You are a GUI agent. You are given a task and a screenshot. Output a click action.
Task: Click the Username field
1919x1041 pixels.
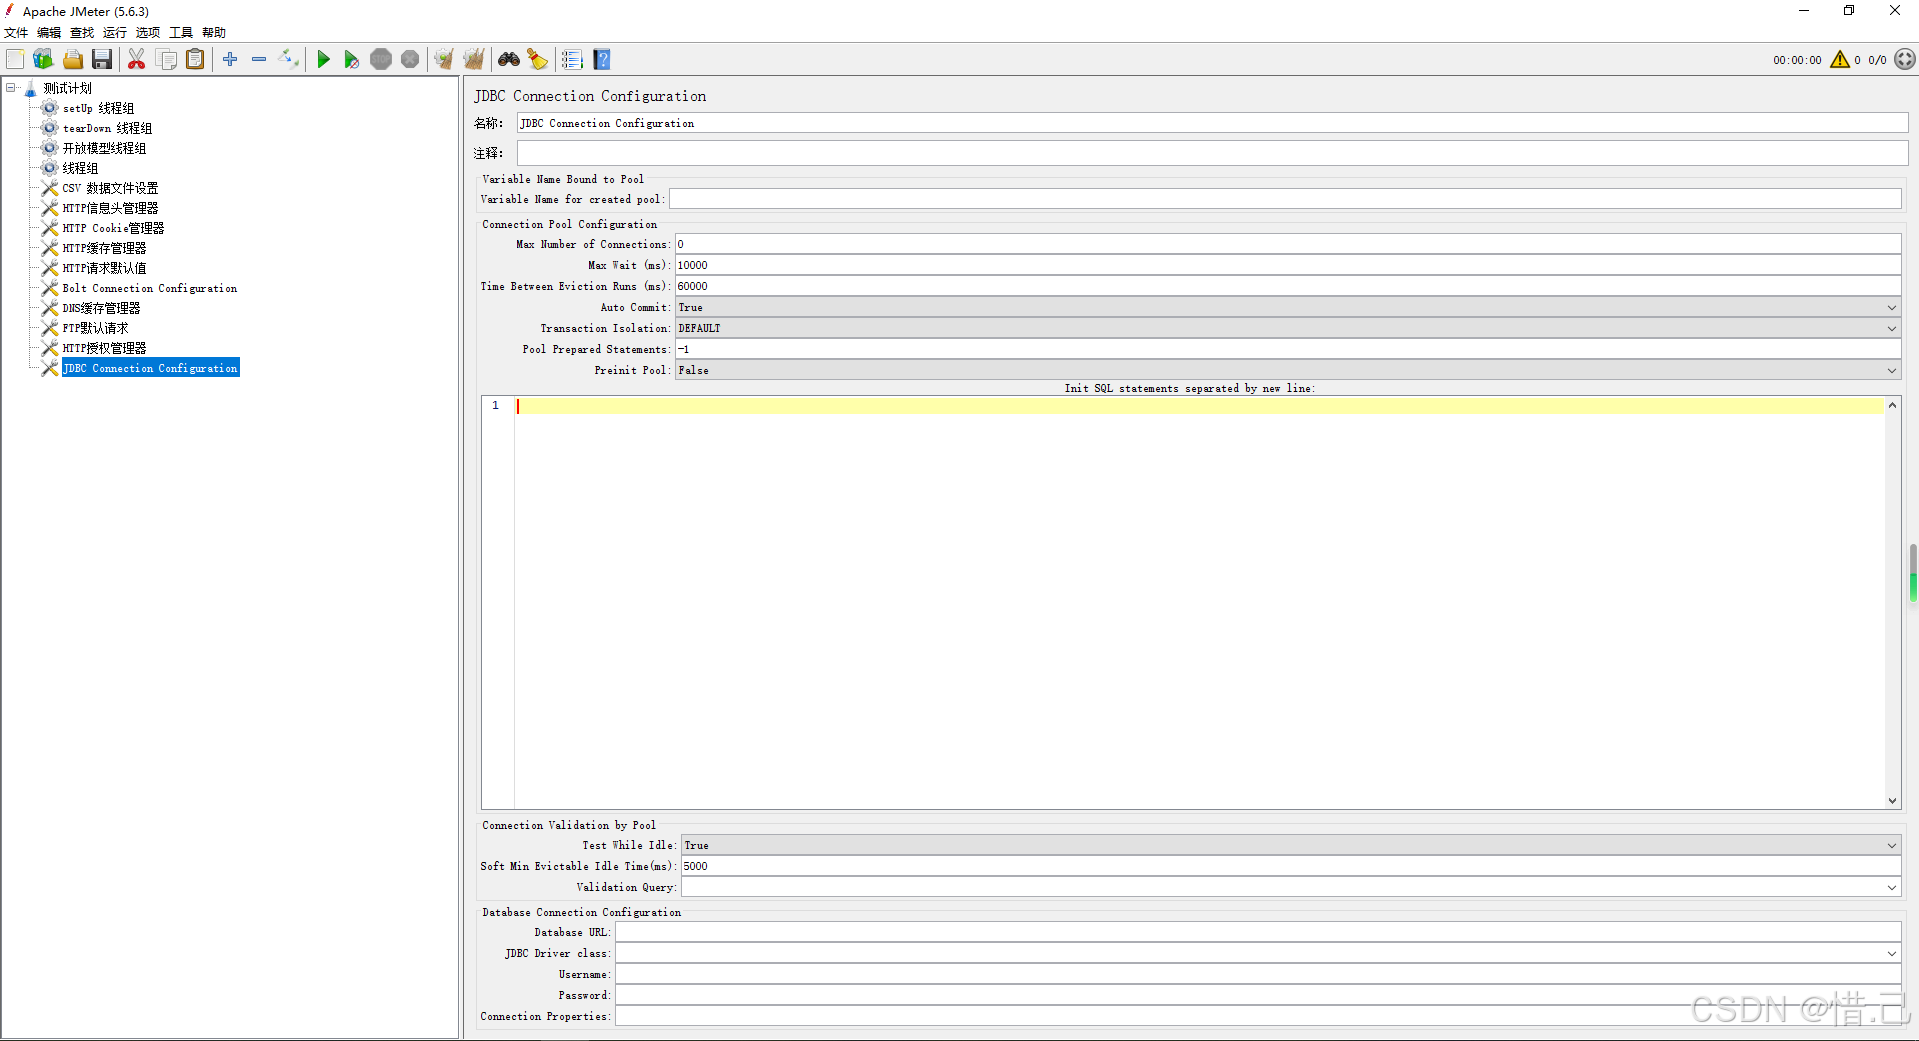click(x=1258, y=974)
